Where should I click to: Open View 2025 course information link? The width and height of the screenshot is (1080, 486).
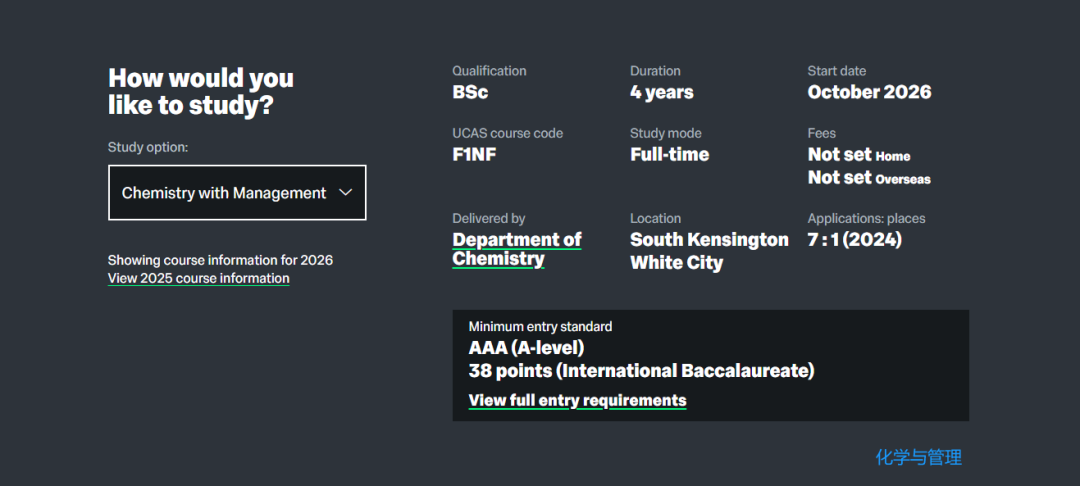[198, 278]
